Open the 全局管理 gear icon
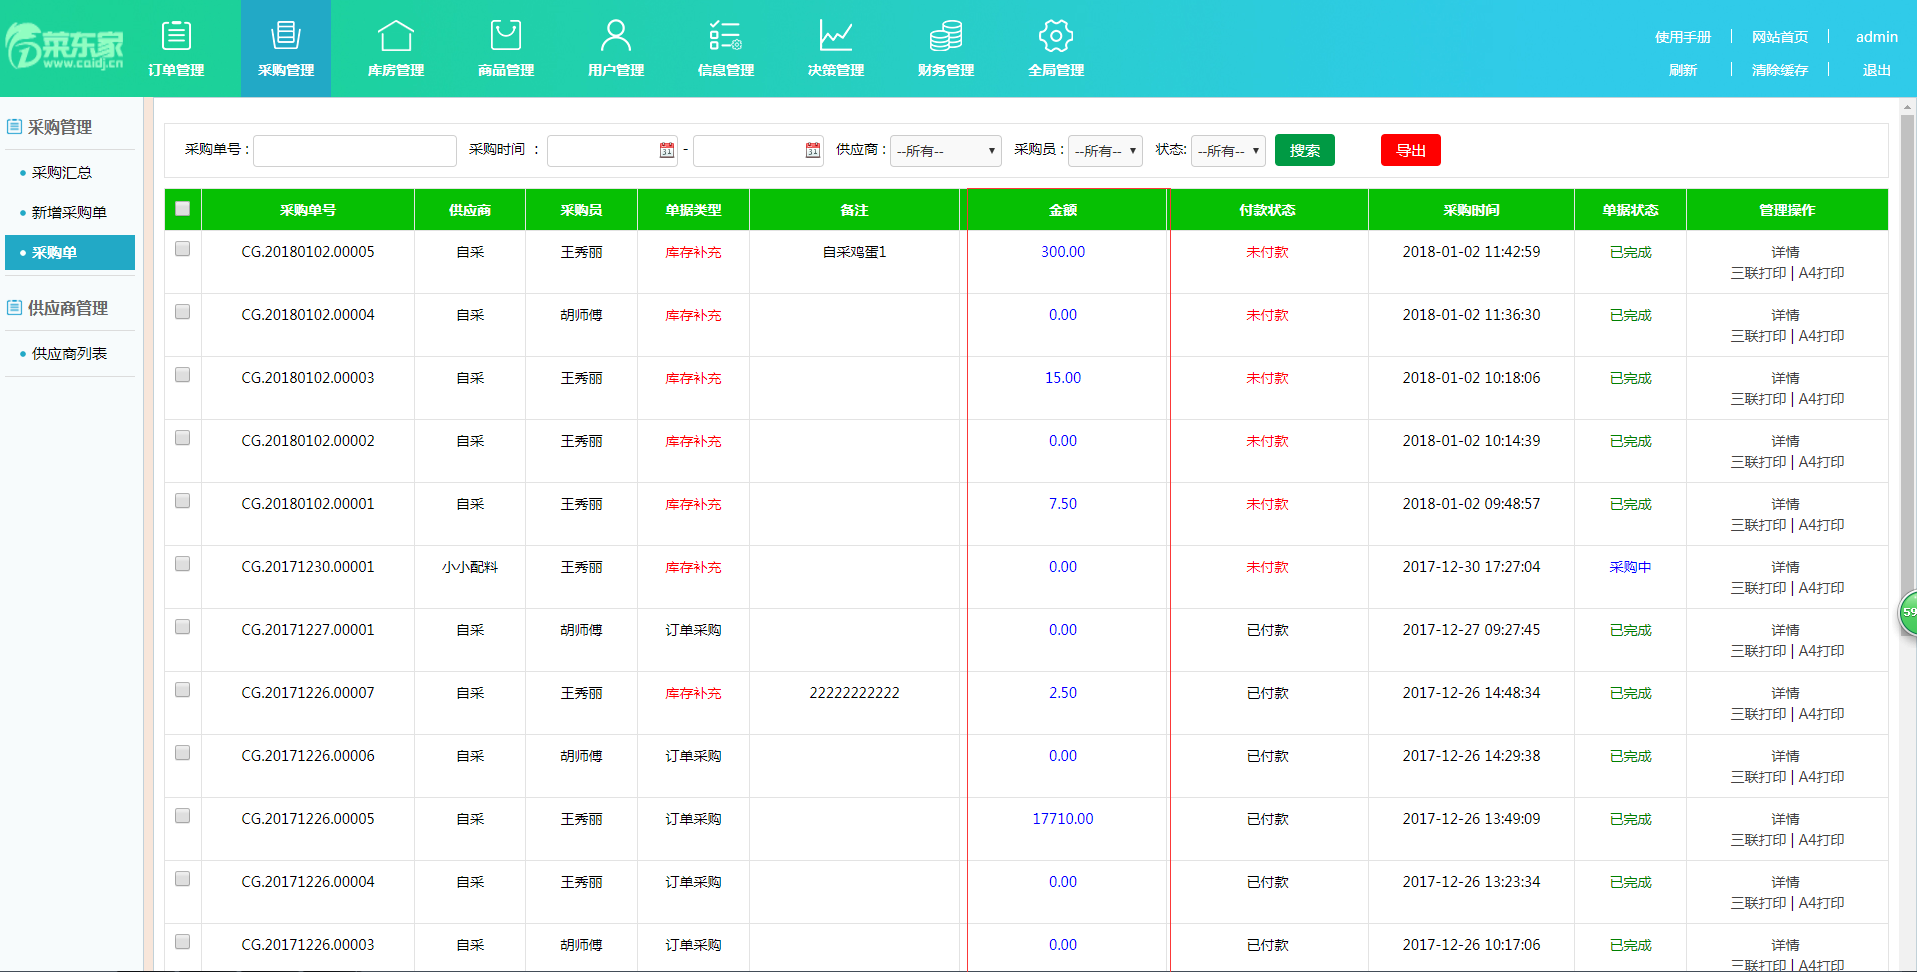1917x972 pixels. [1056, 36]
